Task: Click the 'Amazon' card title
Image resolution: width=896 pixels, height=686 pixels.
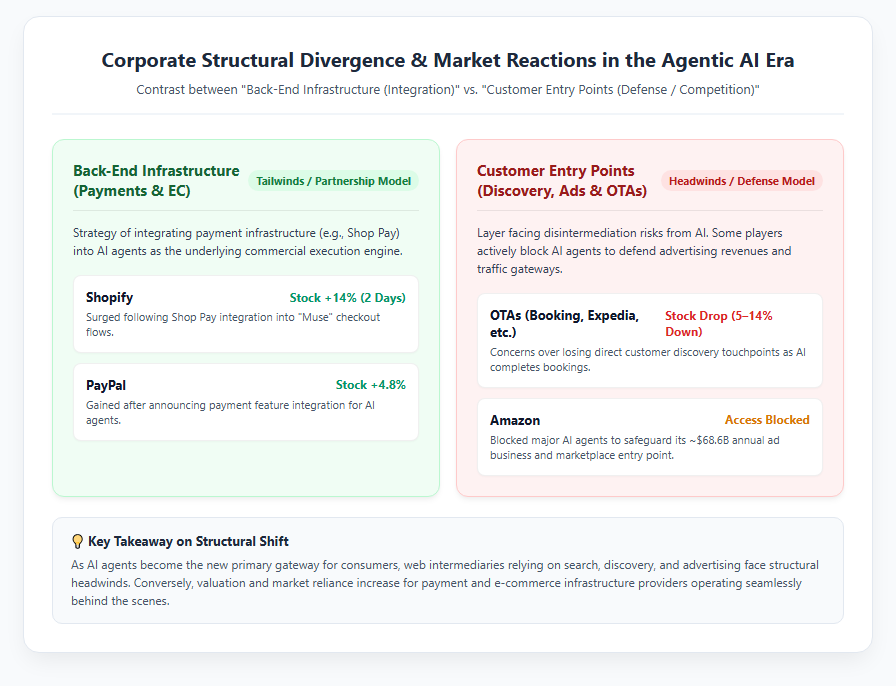Action: [515, 421]
